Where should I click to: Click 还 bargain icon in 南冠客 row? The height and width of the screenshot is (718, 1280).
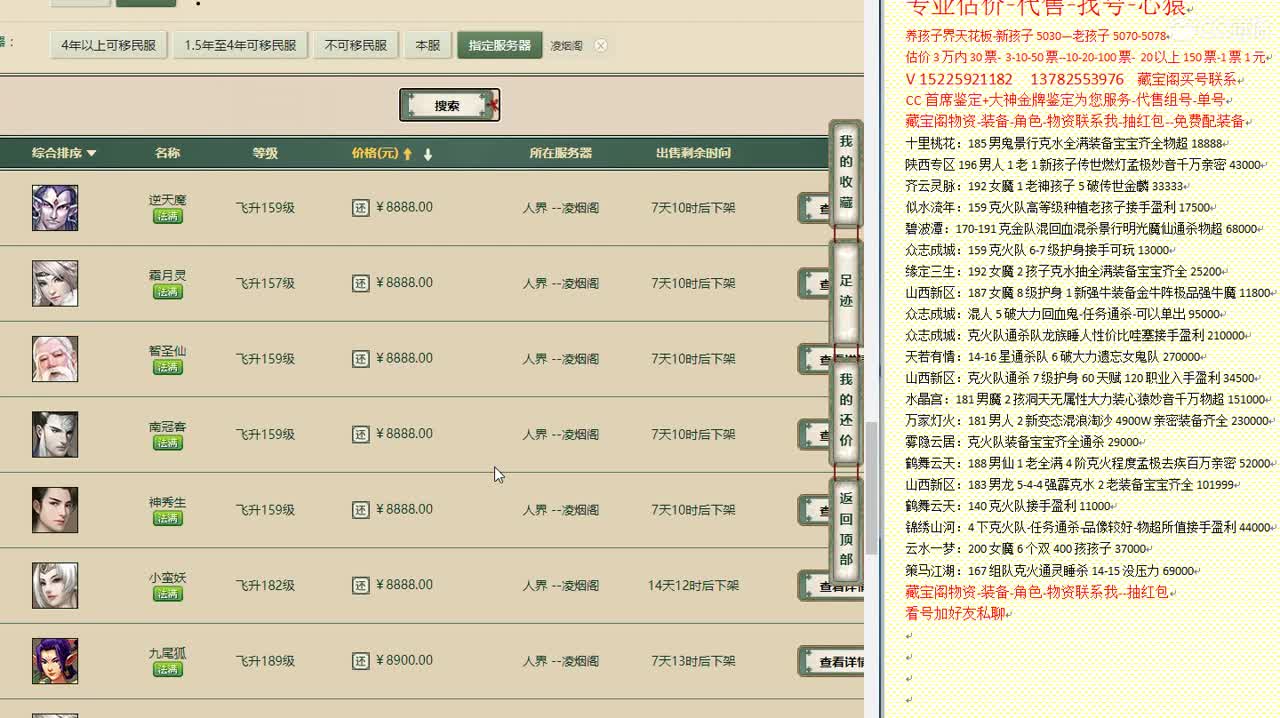click(361, 434)
